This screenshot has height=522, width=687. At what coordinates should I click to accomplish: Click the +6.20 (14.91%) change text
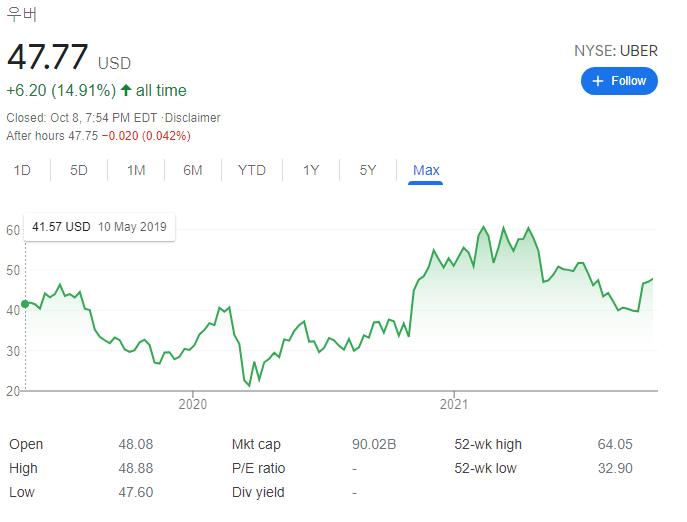[x=61, y=91]
